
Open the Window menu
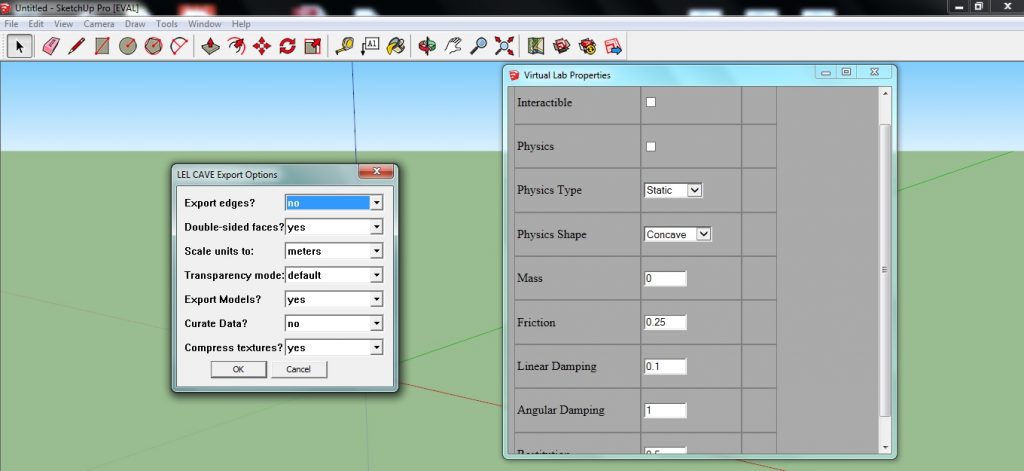204,24
